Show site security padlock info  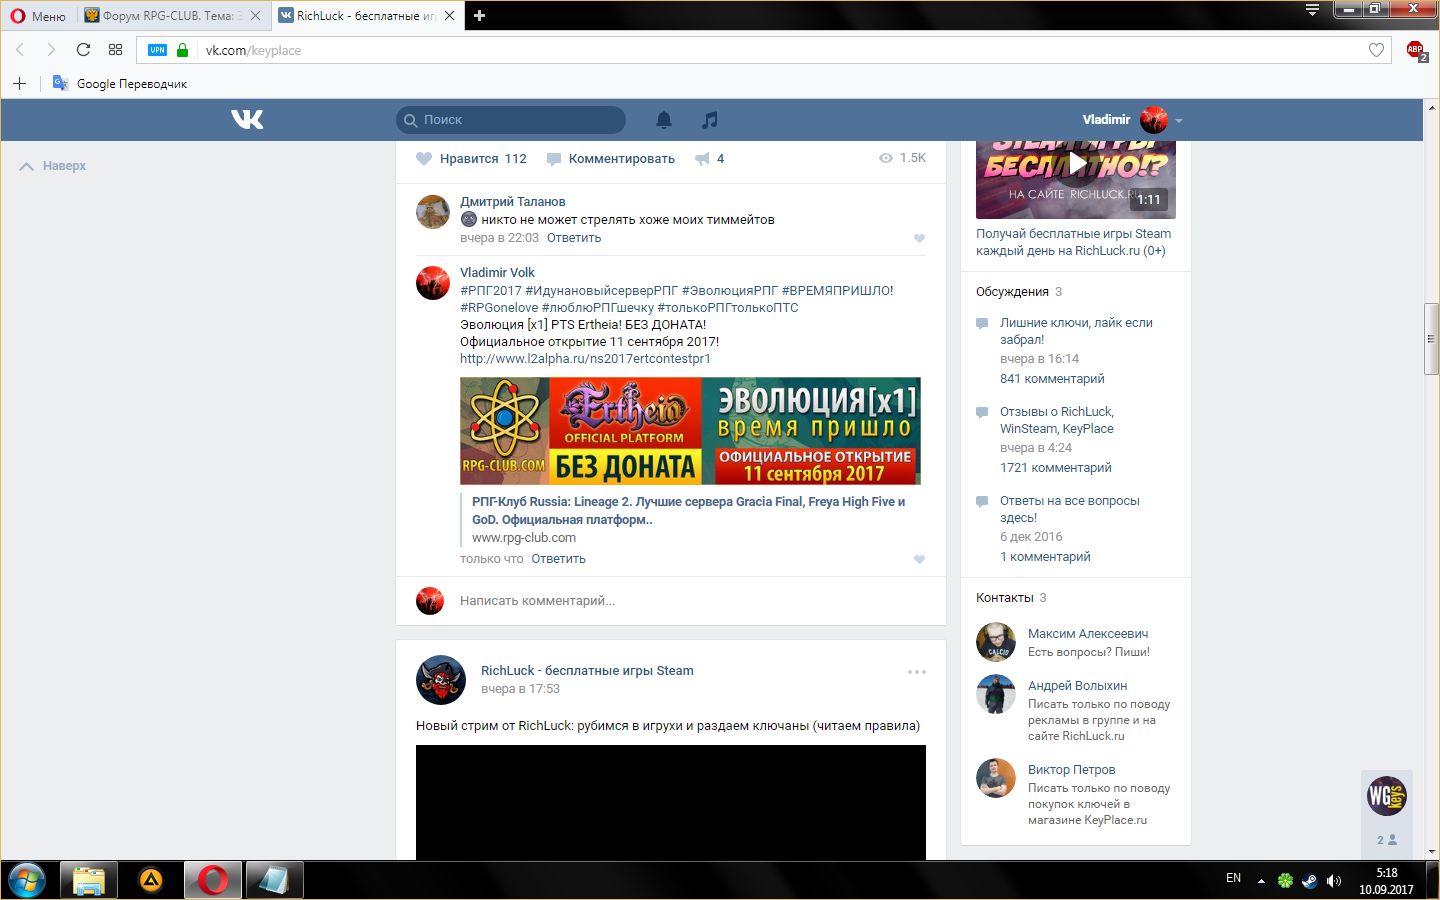tap(182, 50)
